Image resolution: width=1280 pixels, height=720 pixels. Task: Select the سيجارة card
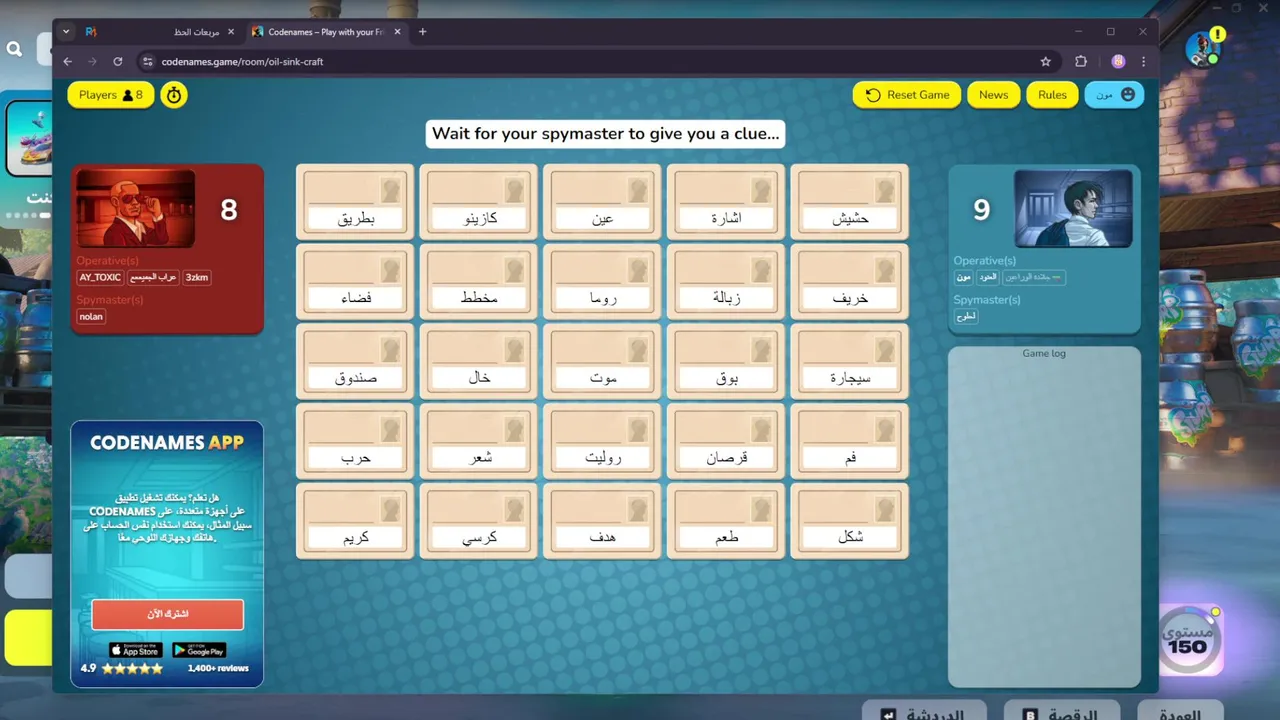click(x=849, y=361)
